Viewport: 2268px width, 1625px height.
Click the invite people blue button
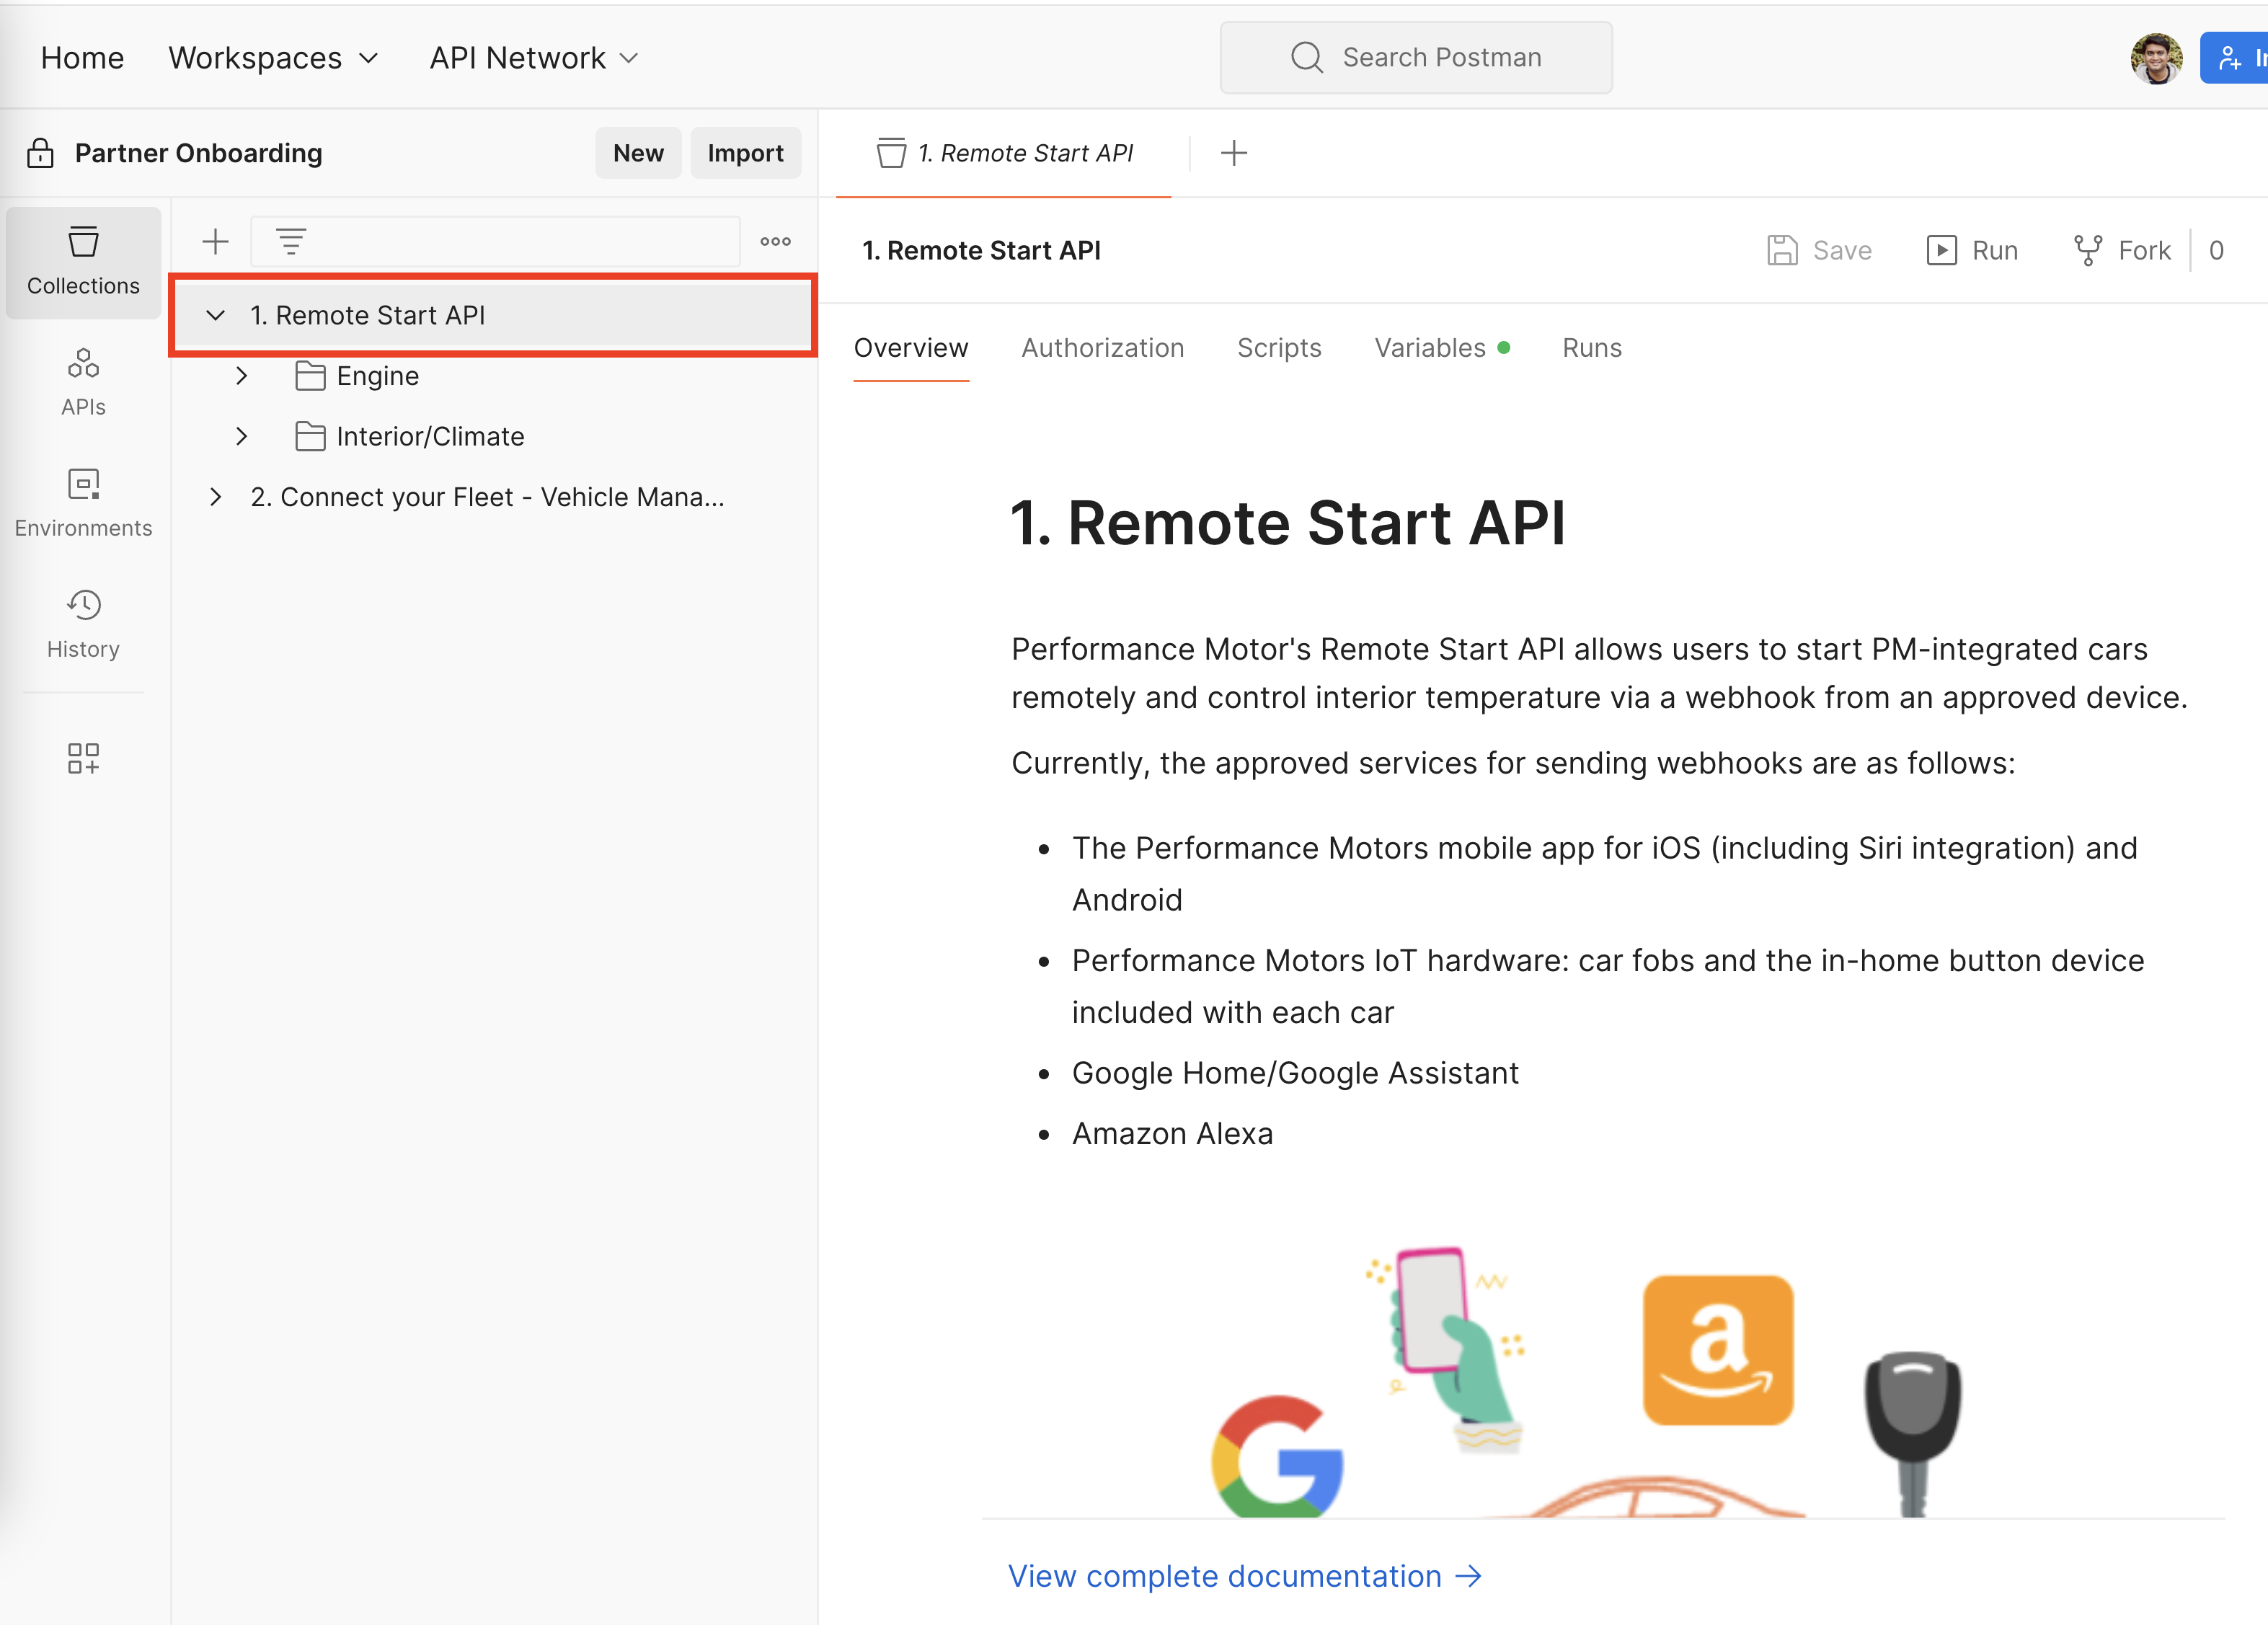point(2235,58)
